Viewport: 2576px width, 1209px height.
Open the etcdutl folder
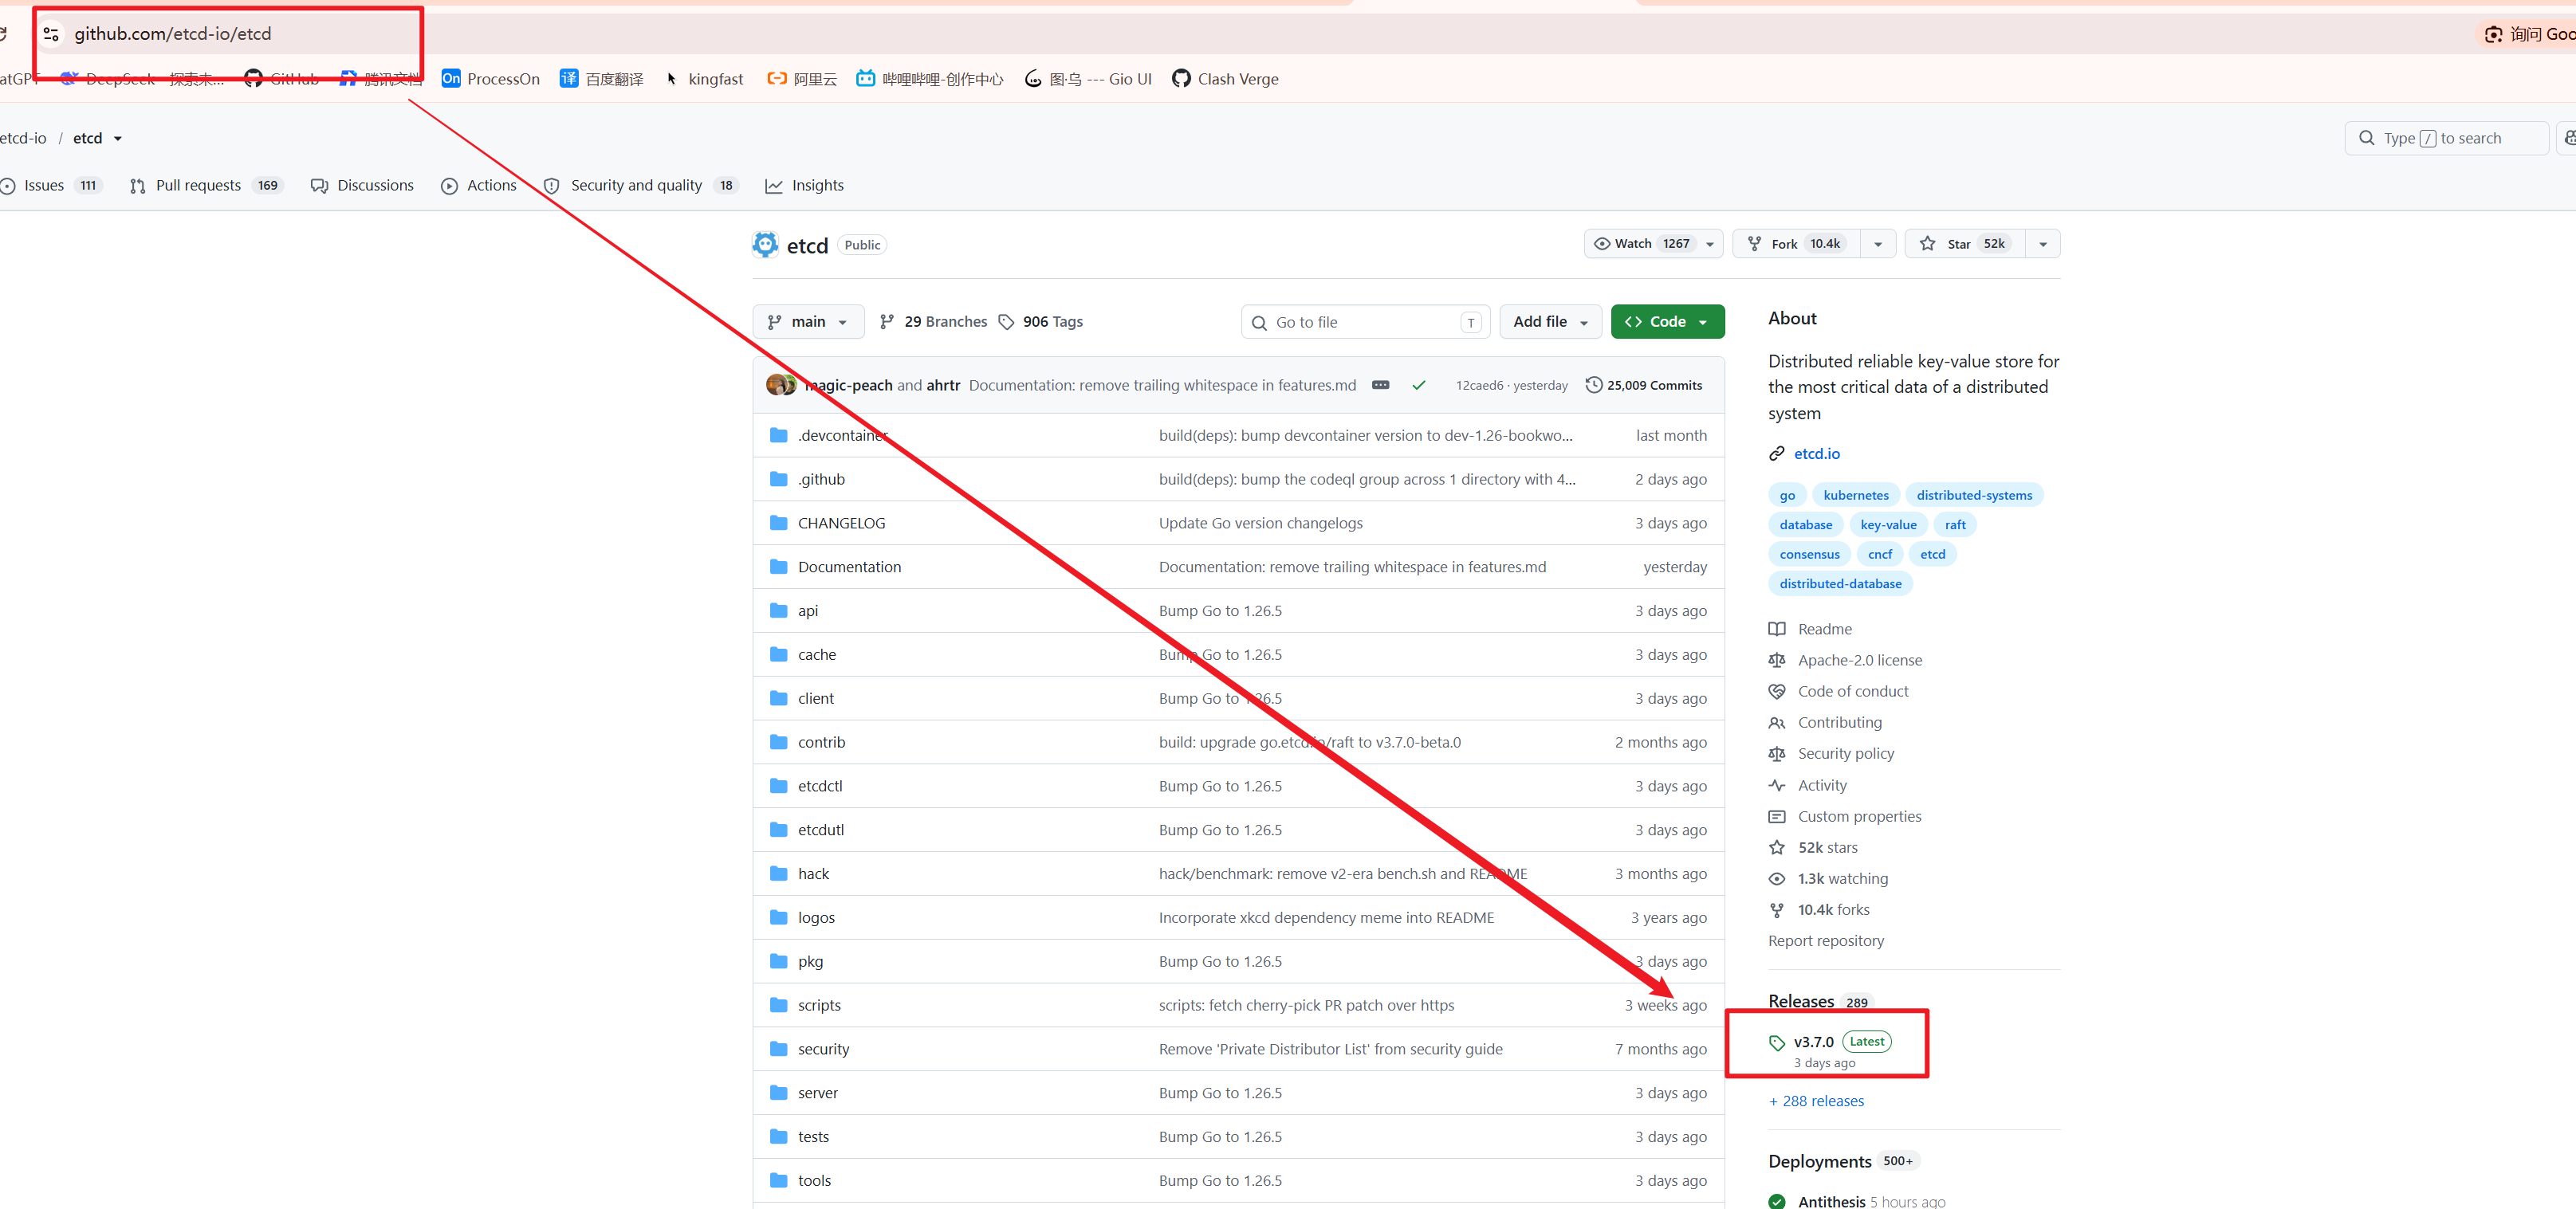[820, 830]
